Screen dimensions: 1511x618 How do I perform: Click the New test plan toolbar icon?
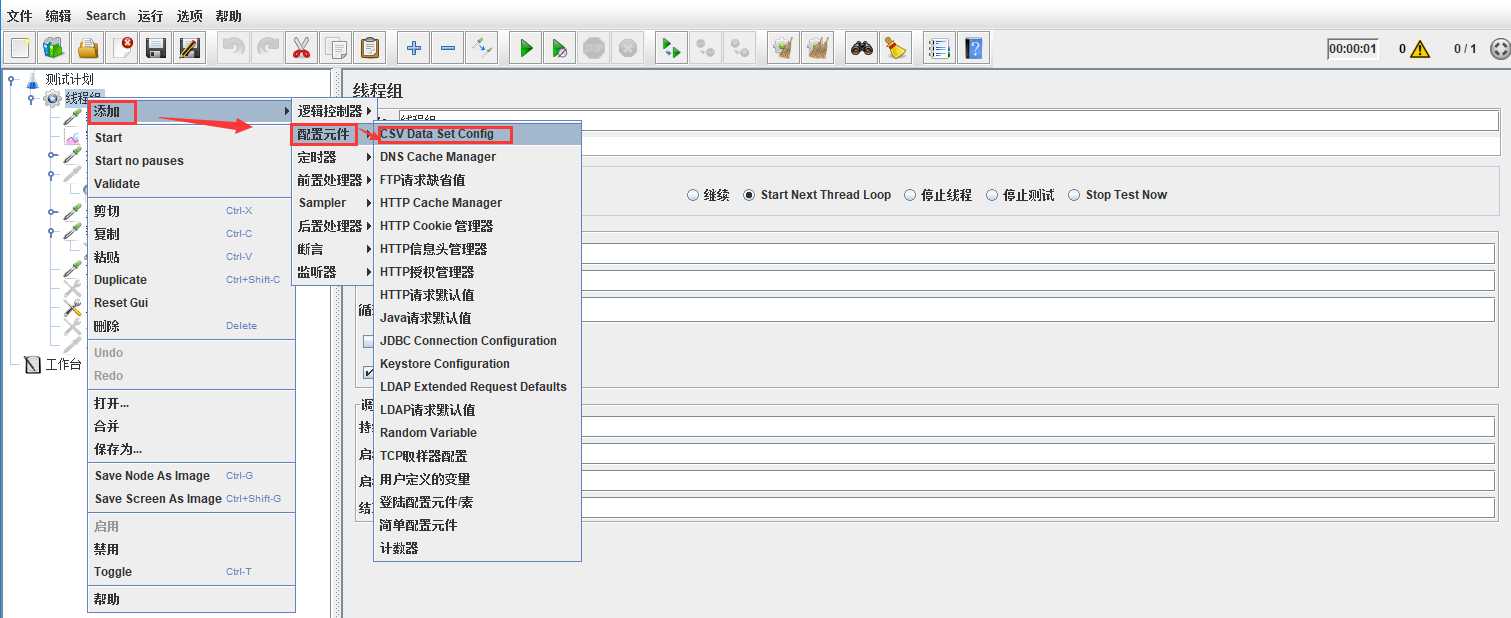point(20,47)
